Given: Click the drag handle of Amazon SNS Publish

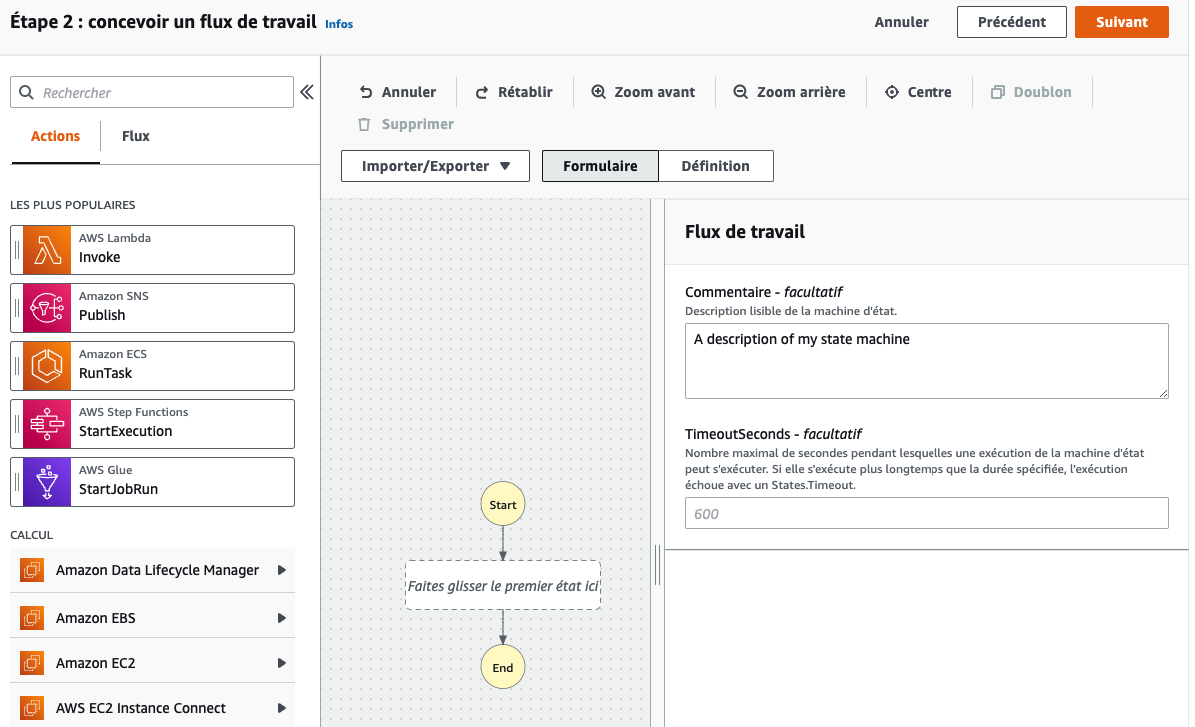Looking at the screenshot, I should 17,308.
